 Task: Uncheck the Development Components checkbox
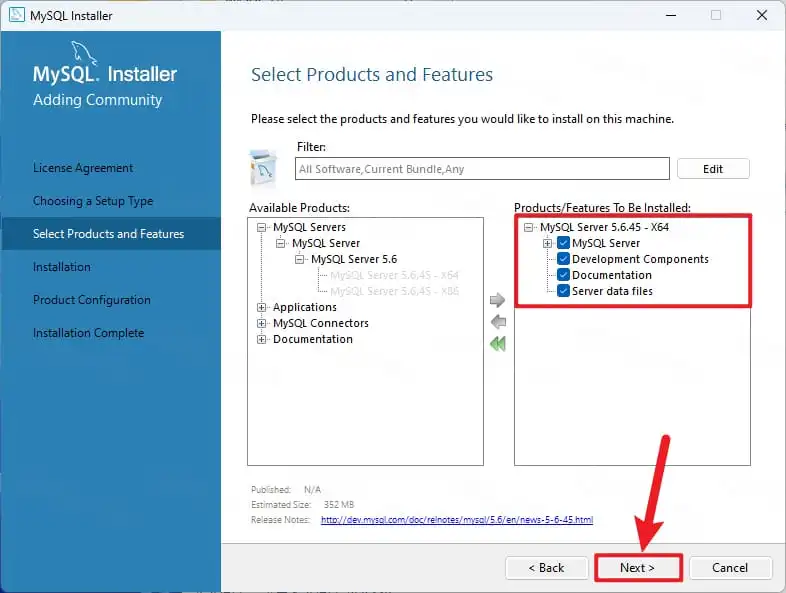point(563,259)
